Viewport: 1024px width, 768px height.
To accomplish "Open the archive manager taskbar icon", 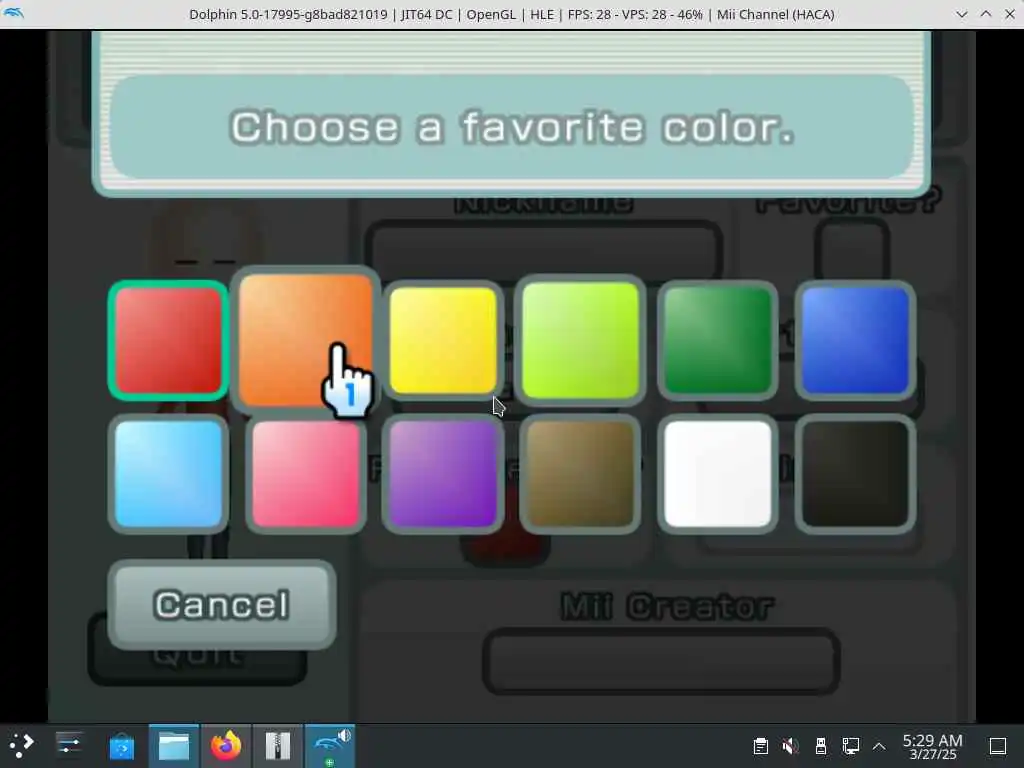I will [x=278, y=746].
